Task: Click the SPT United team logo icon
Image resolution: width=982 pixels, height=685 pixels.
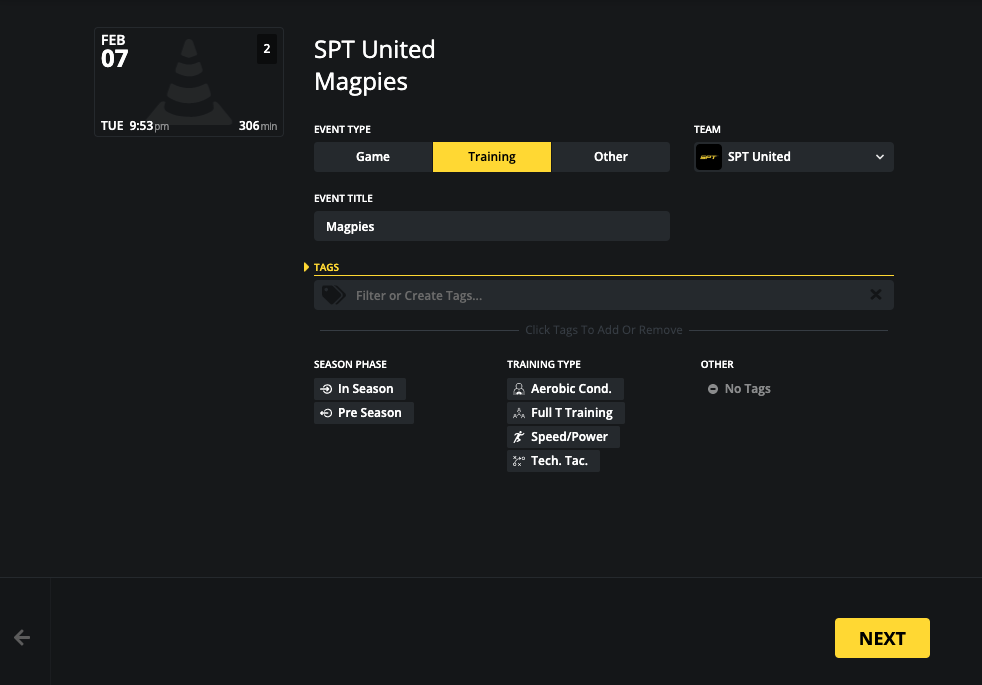Action: point(709,156)
